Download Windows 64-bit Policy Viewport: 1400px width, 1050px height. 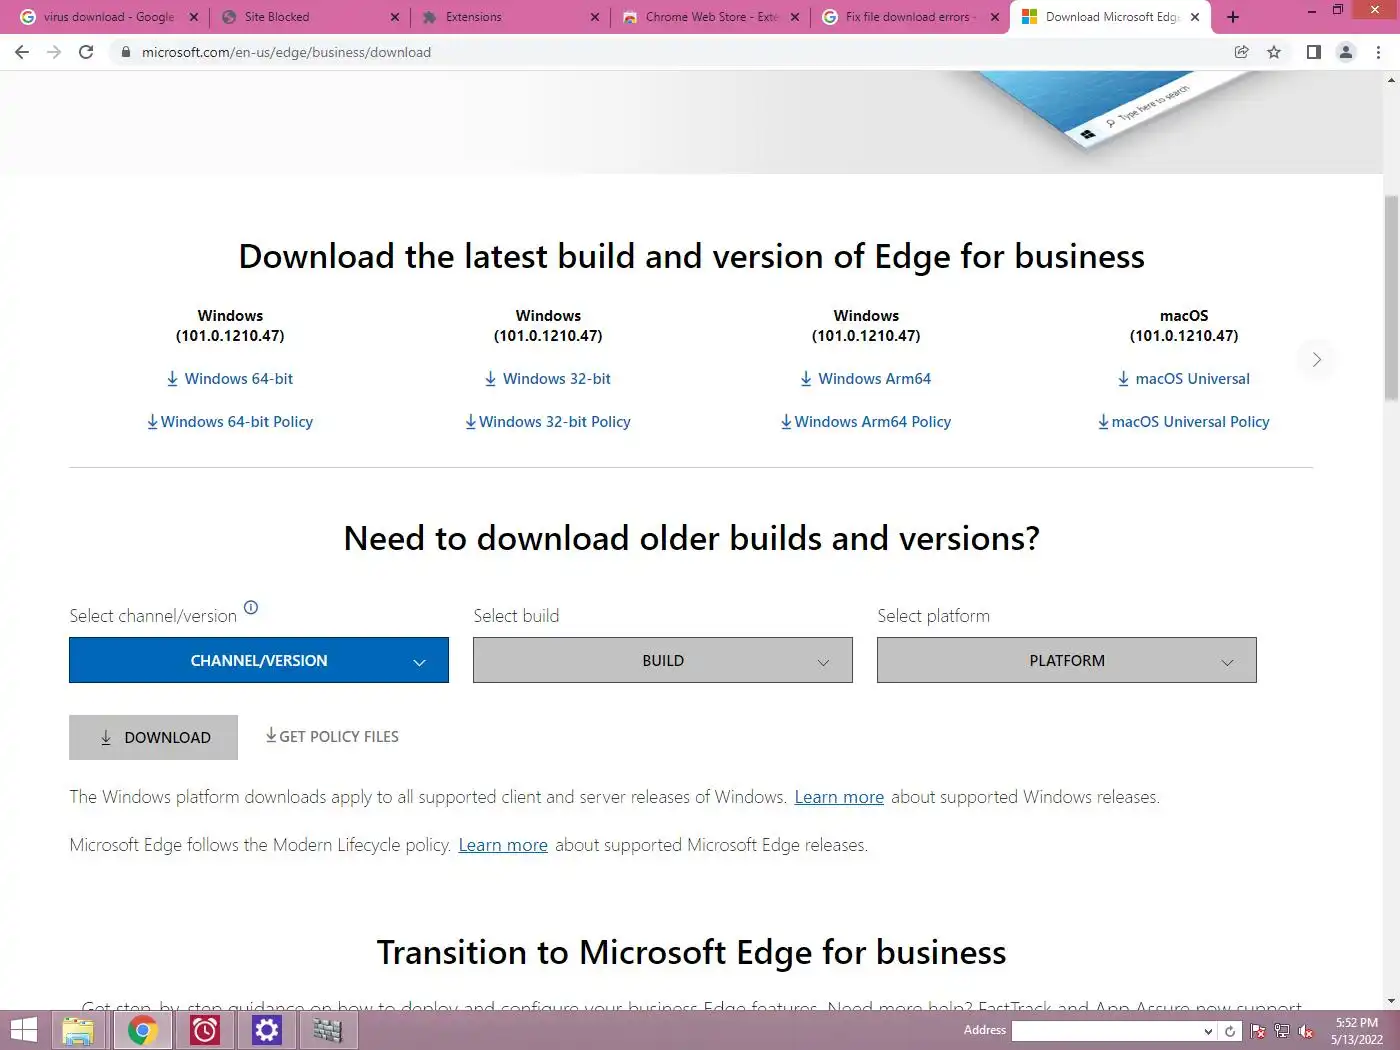pos(230,421)
